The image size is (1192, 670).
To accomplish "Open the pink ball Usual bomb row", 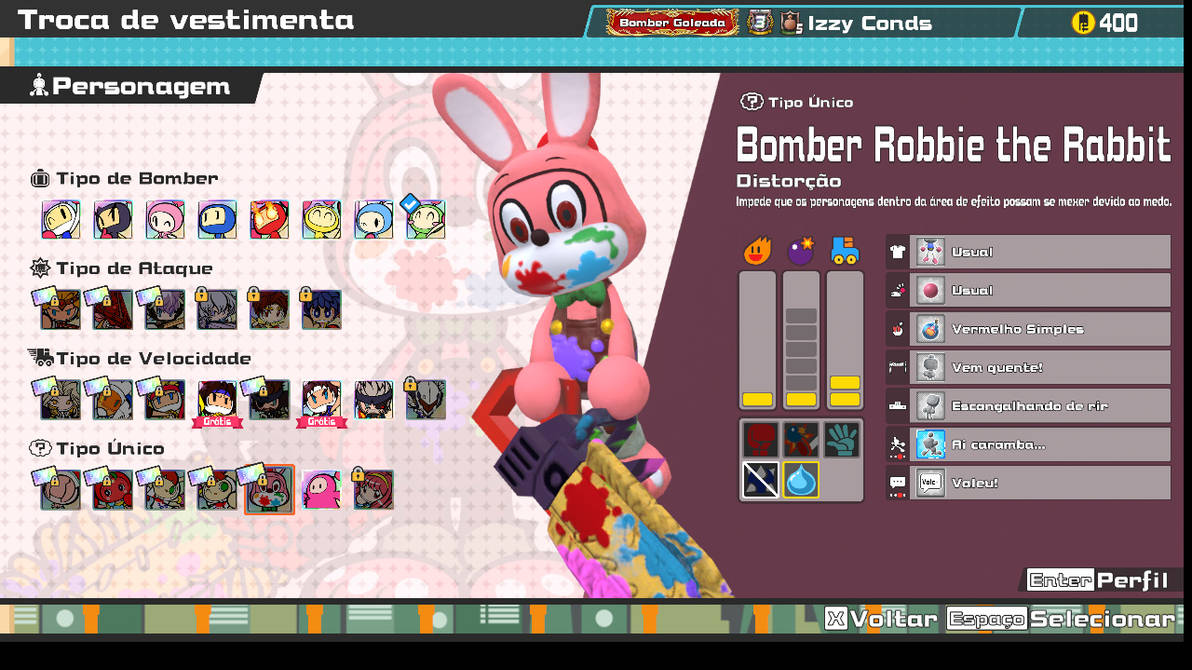I will (x=1029, y=291).
